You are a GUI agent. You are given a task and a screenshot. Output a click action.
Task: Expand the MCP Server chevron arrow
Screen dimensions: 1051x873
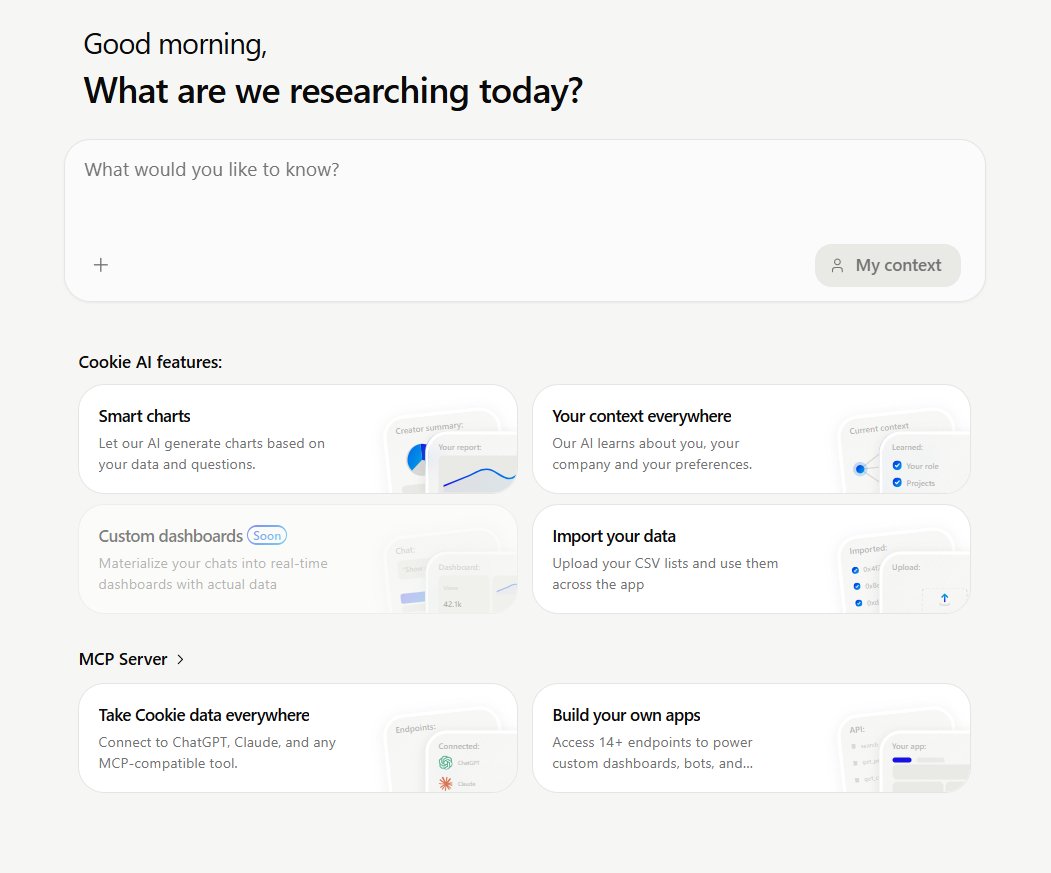coord(180,660)
